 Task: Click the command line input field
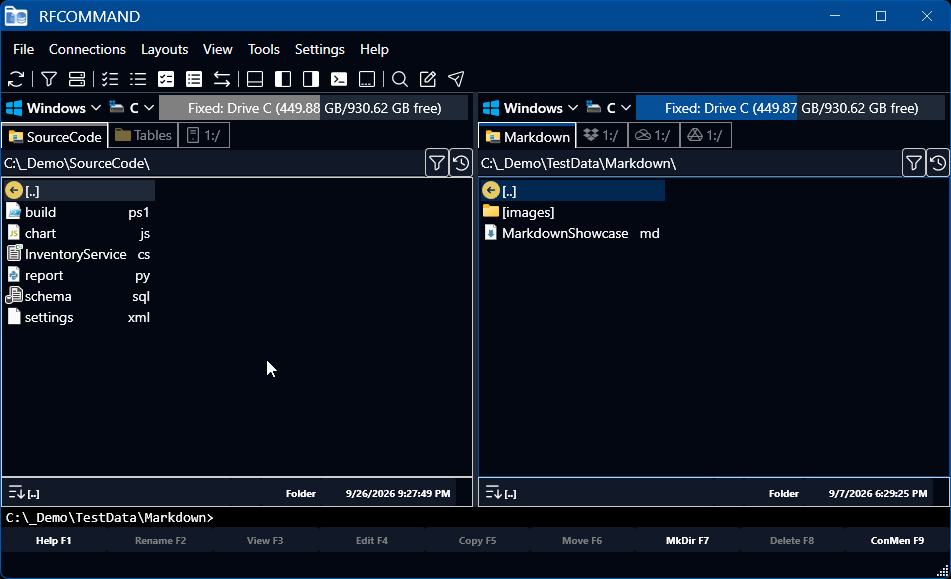point(476,517)
